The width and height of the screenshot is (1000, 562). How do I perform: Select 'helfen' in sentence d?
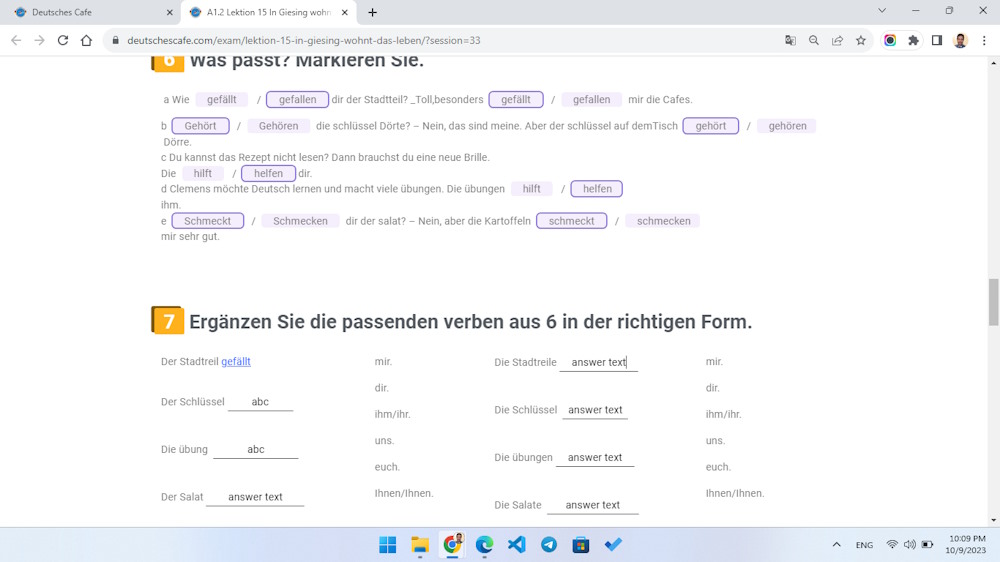point(596,189)
